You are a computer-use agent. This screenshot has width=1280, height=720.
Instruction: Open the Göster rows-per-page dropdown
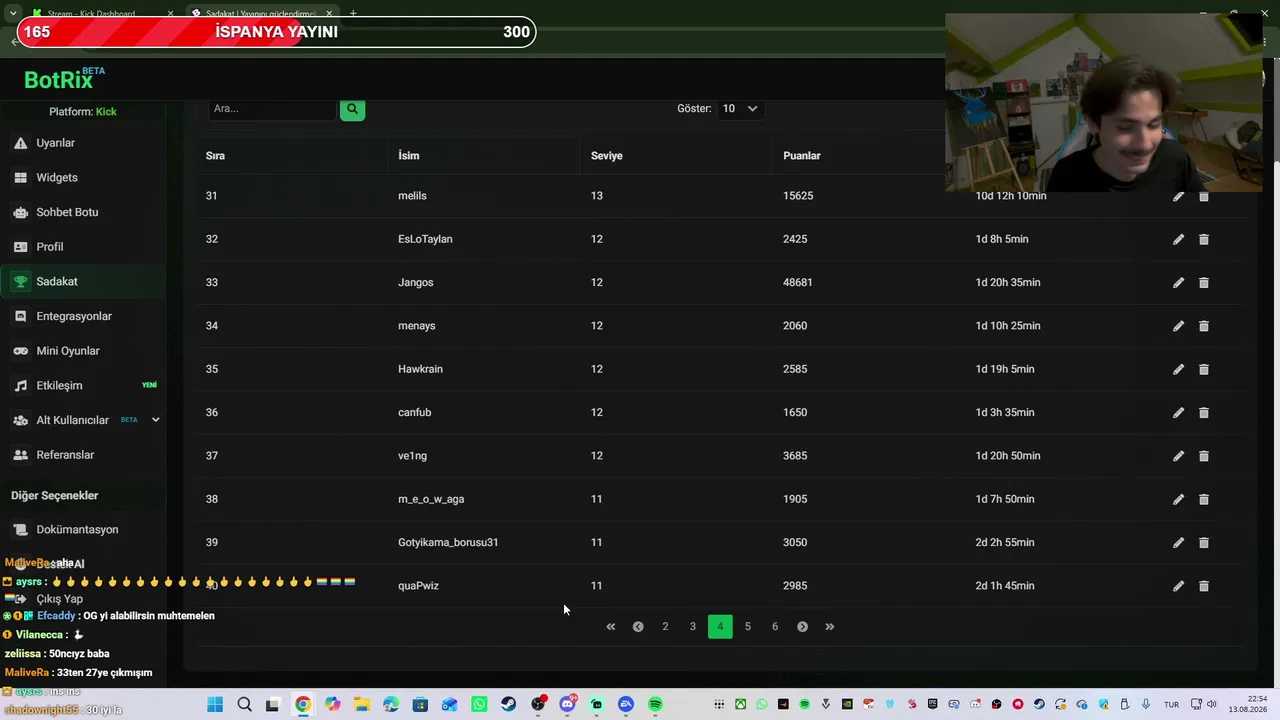(x=740, y=109)
